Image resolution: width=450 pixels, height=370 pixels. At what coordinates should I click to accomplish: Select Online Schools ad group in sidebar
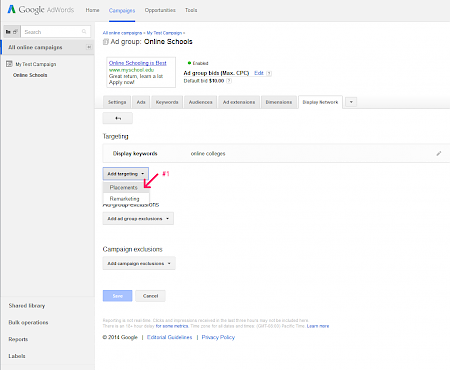click(x=30, y=75)
